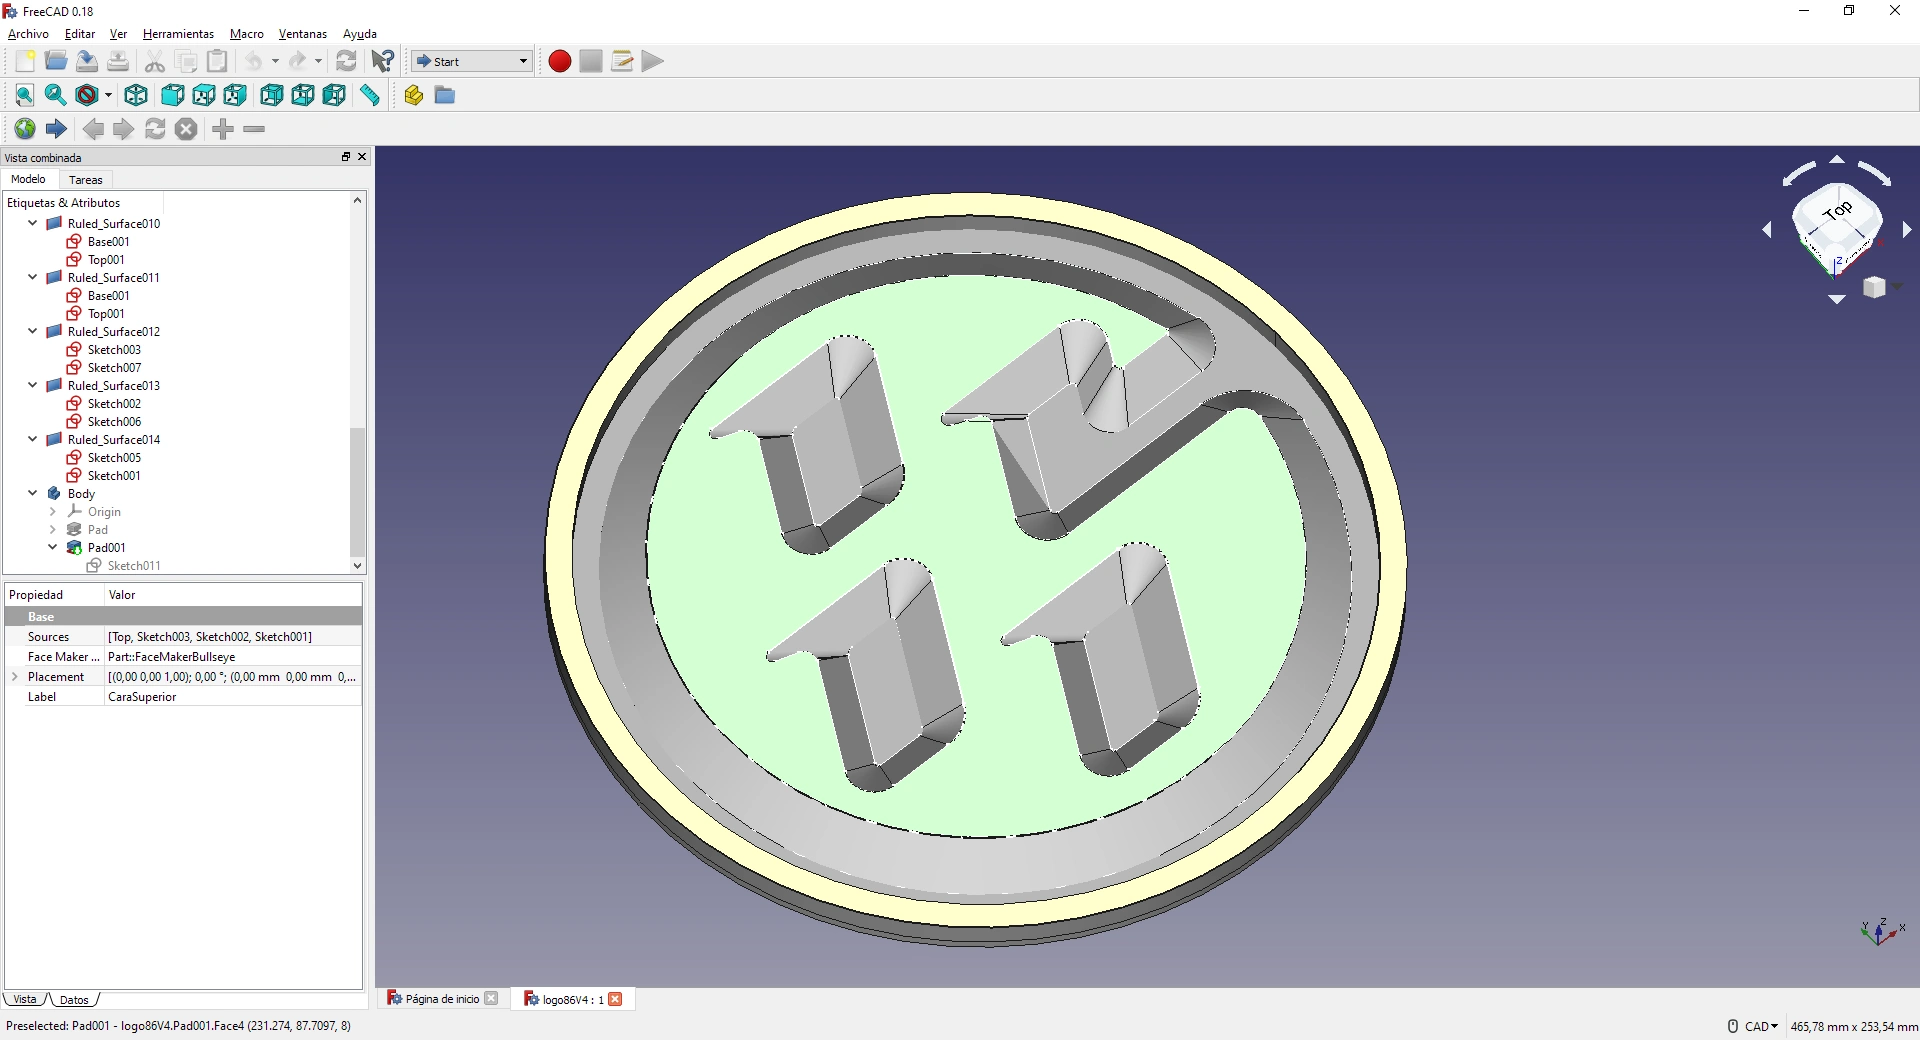This screenshot has width=1920, height=1040.
Task: Fit selection magnifier icon
Action: 56,95
